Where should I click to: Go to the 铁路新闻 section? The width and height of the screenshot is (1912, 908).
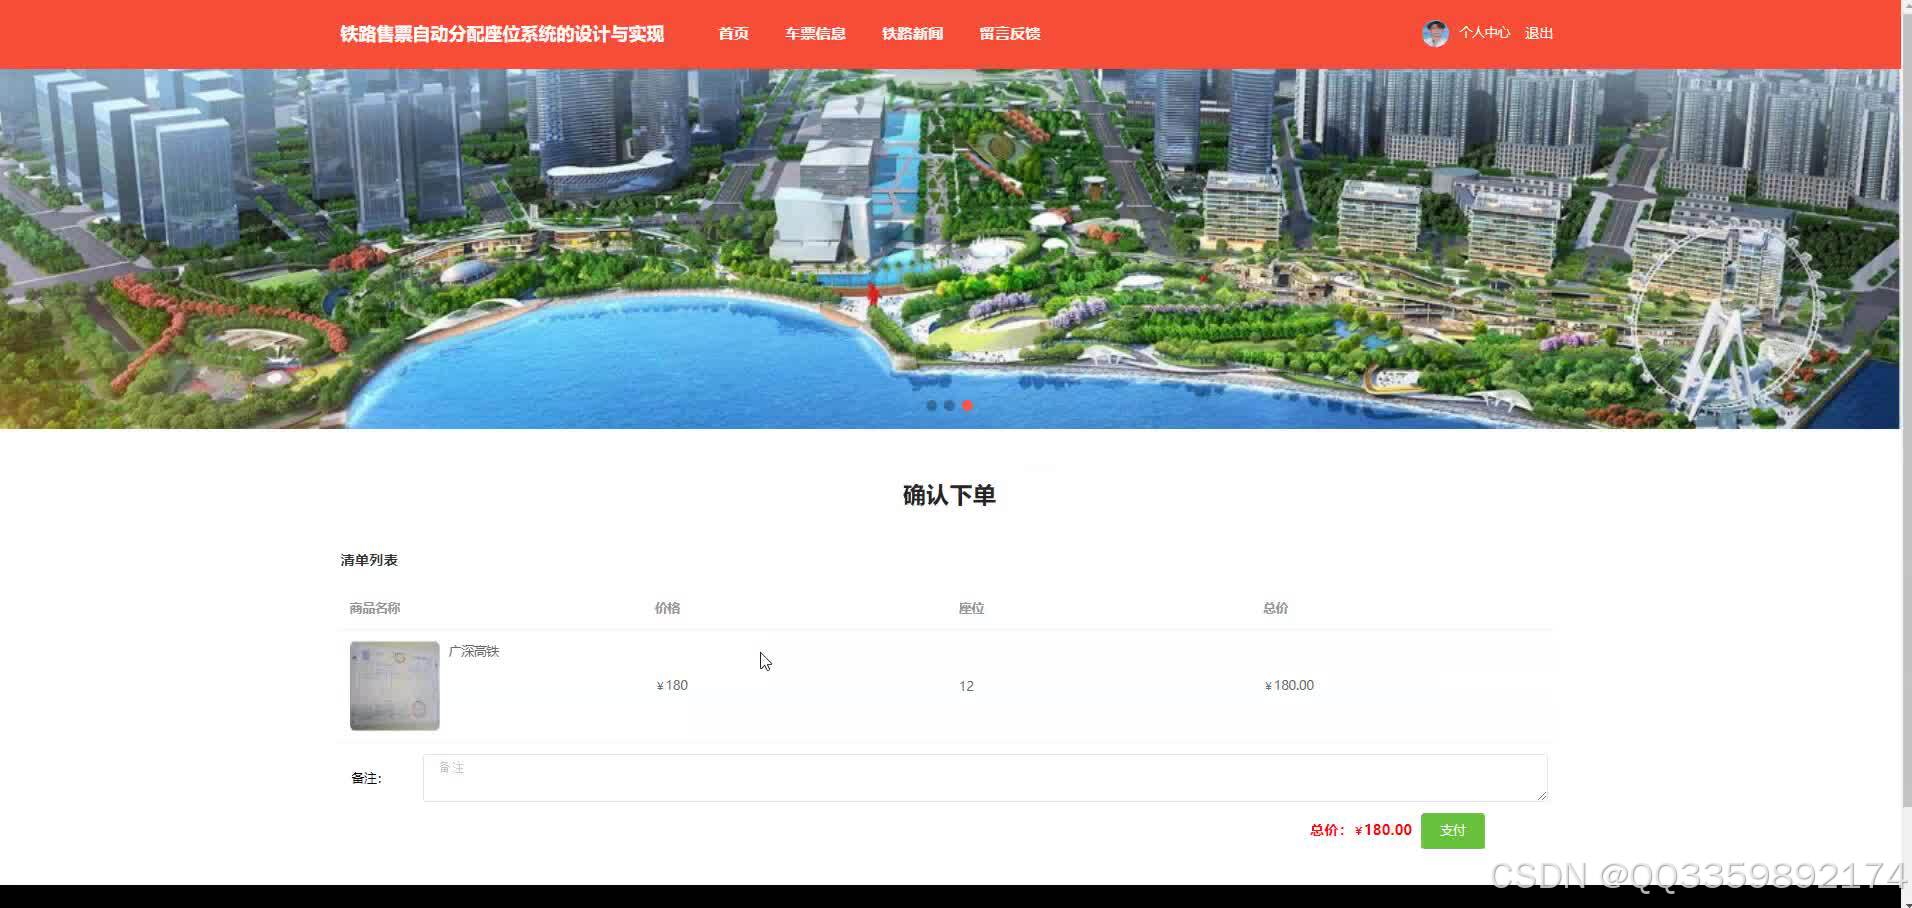tap(911, 33)
